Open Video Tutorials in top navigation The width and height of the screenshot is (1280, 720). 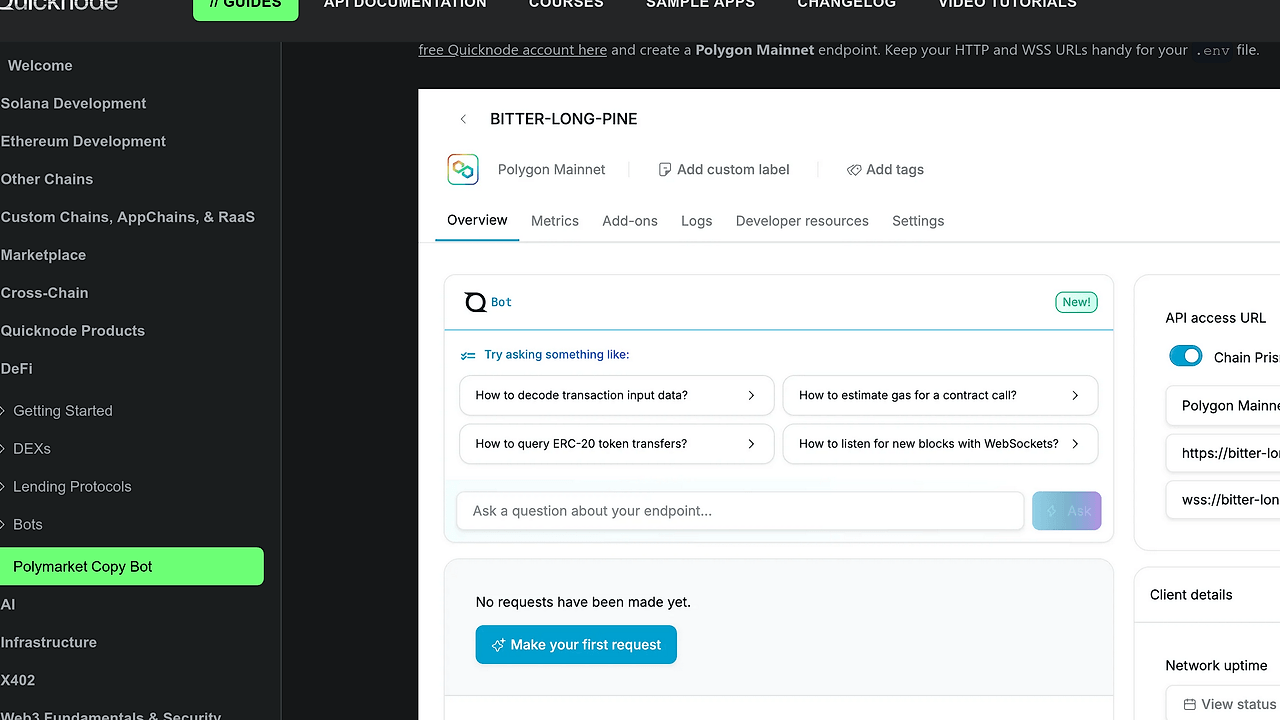[1007, 5]
